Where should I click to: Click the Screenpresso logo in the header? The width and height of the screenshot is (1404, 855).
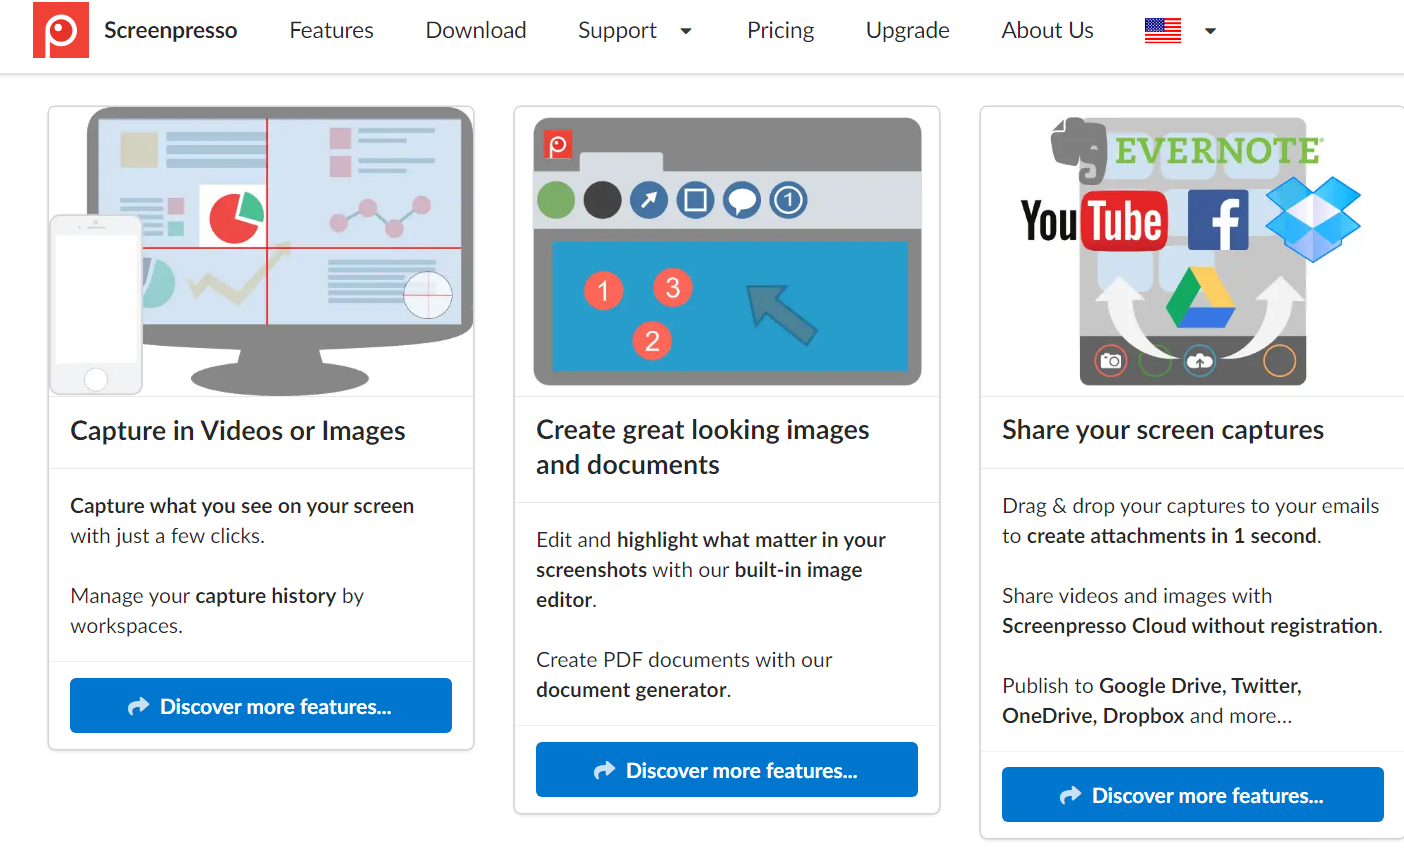point(61,30)
